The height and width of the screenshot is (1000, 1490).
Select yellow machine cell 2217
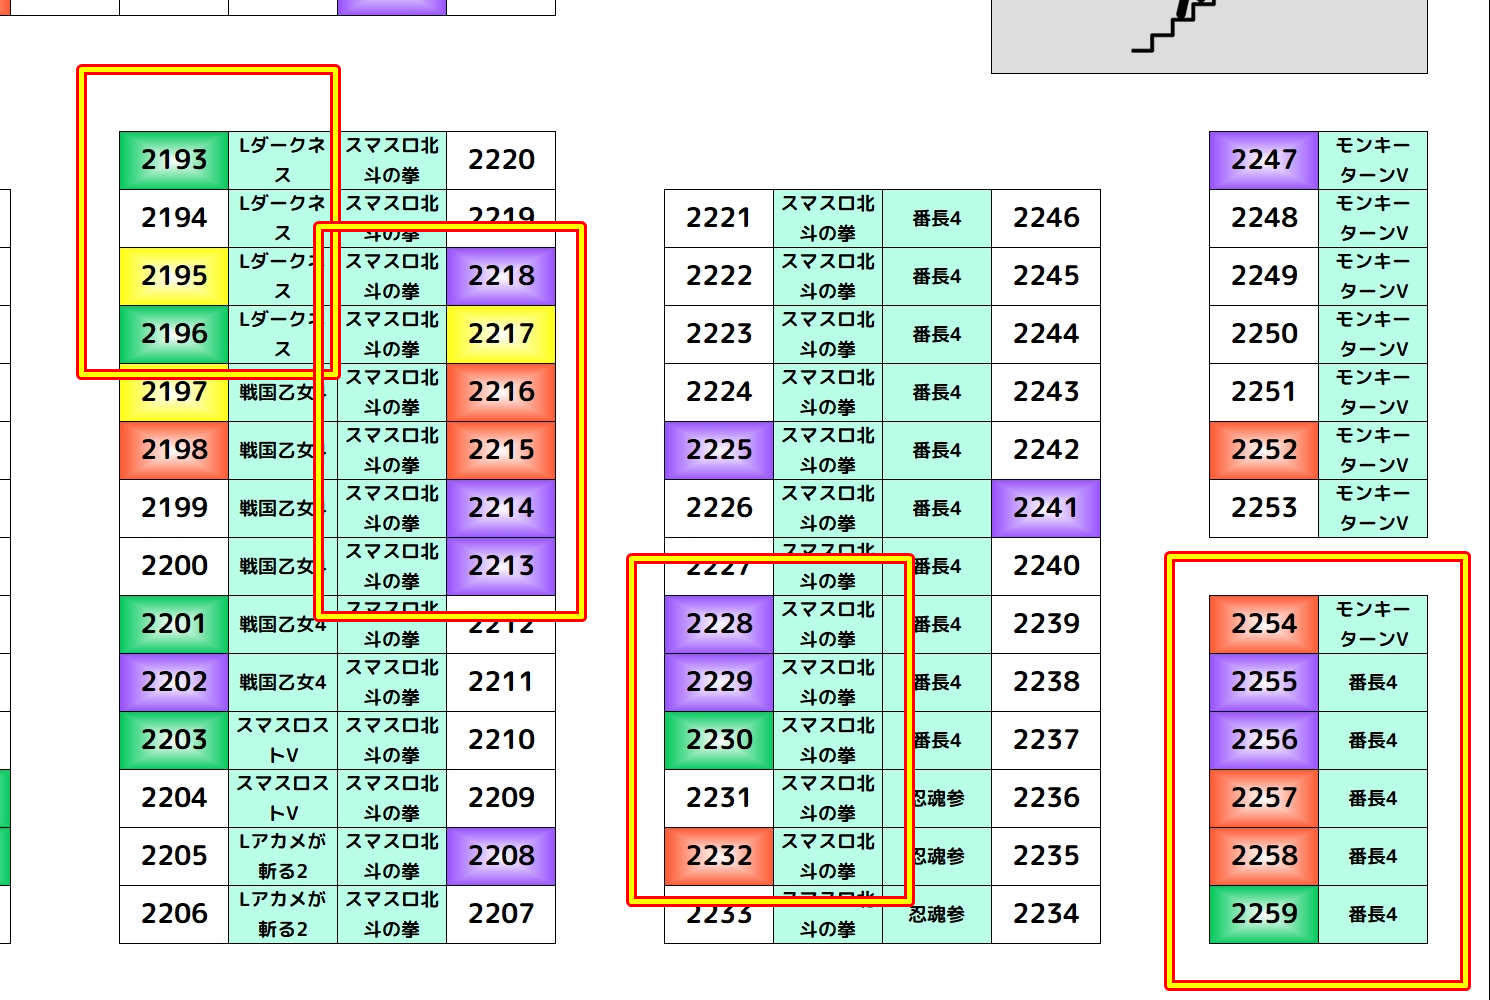pos(501,334)
